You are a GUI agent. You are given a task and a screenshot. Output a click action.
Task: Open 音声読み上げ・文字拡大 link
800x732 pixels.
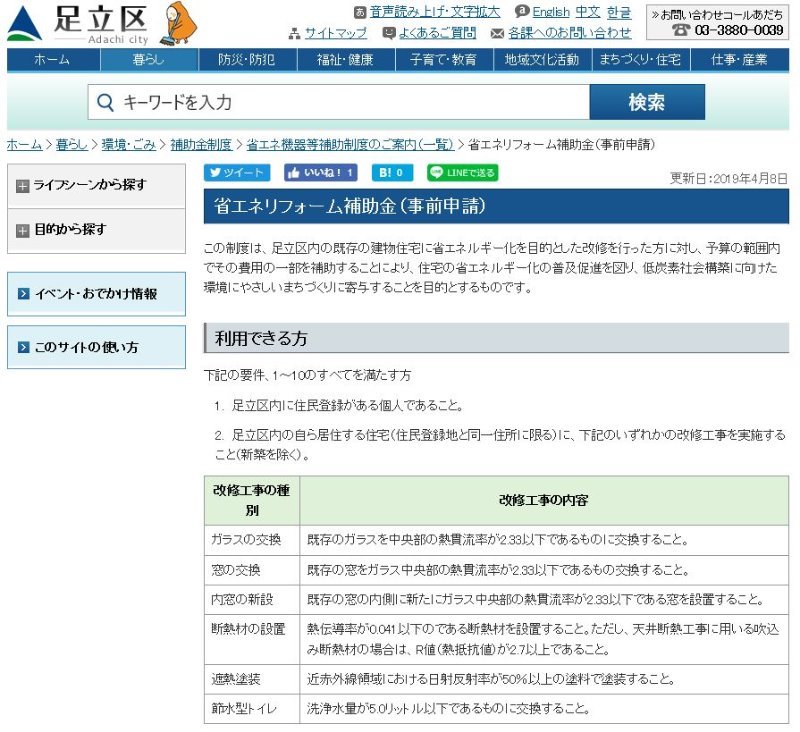point(435,12)
